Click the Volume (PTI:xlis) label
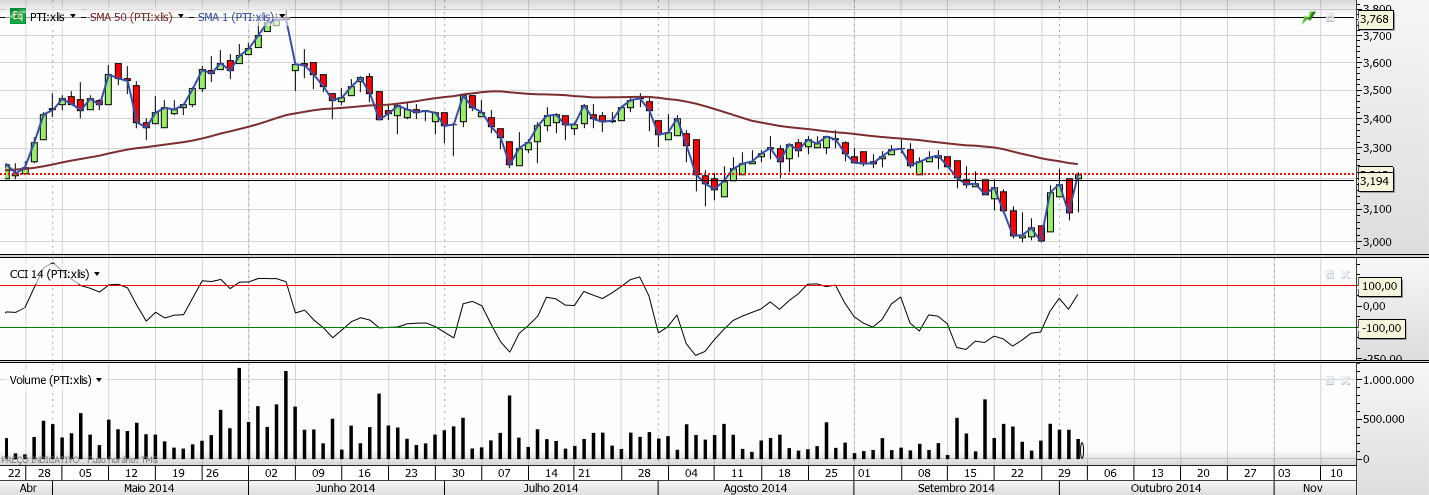 (x=50, y=380)
